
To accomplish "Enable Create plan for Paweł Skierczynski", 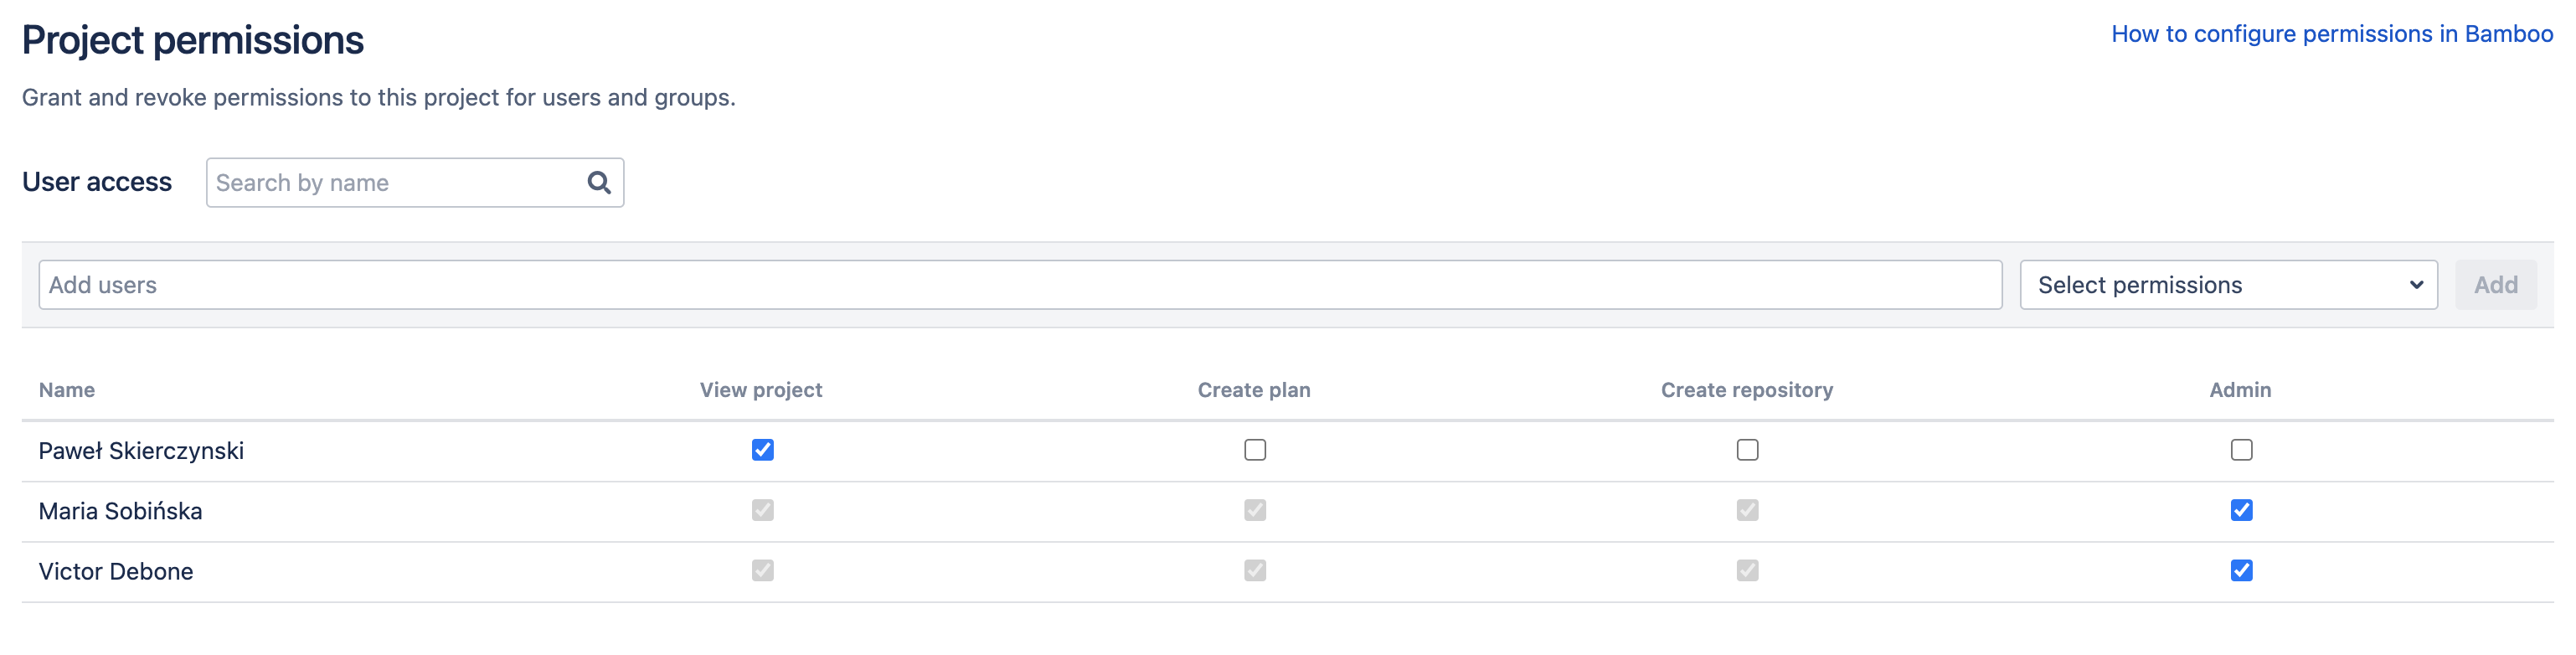I will pos(1254,450).
